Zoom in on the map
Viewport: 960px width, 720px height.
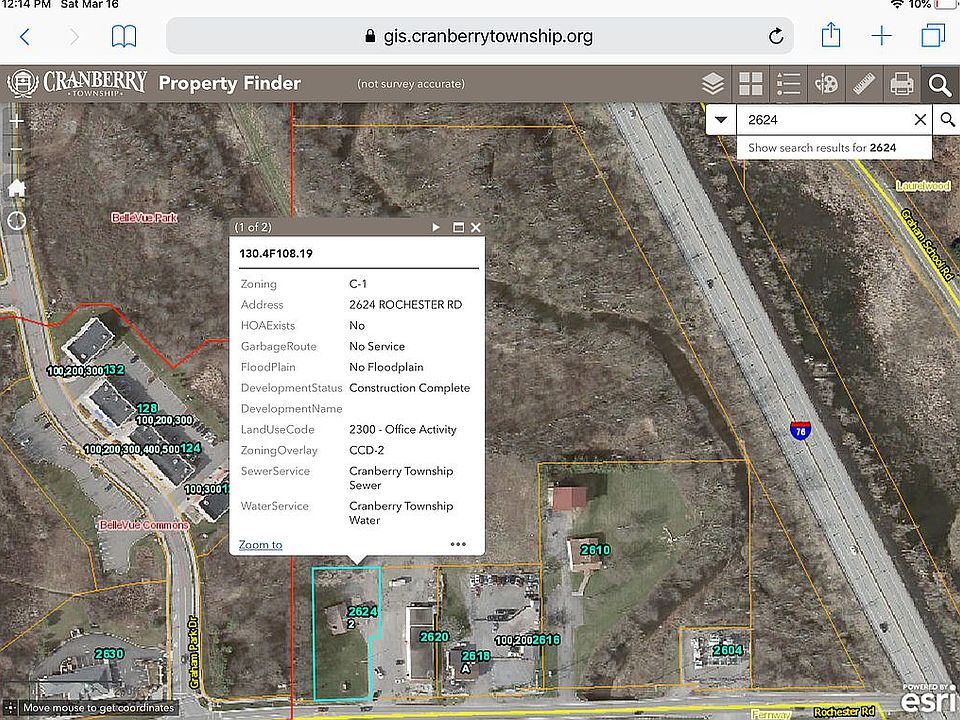(16, 120)
